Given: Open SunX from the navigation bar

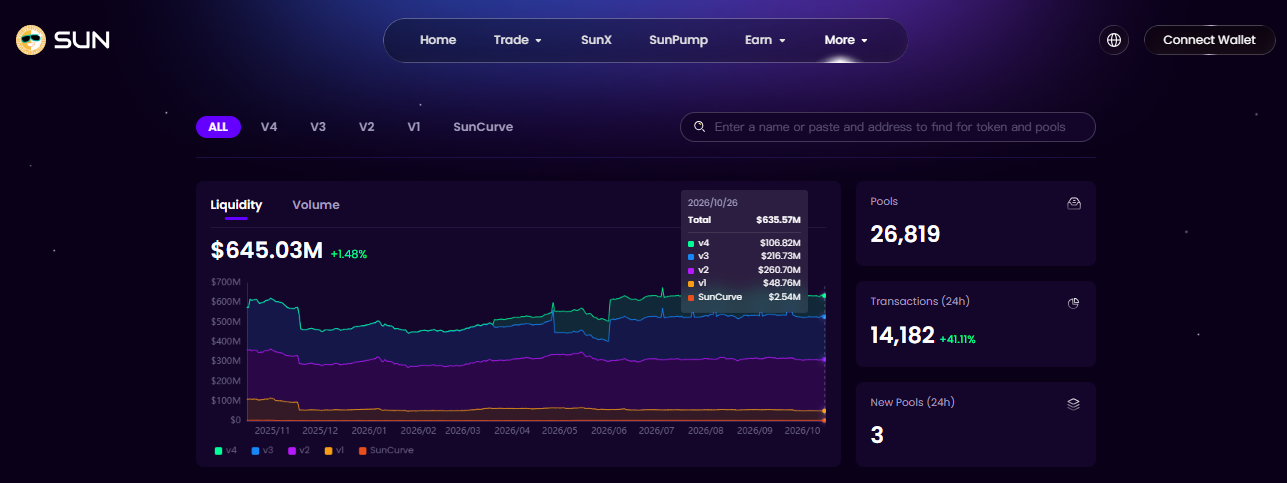Looking at the screenshot, I should [596, 40].
